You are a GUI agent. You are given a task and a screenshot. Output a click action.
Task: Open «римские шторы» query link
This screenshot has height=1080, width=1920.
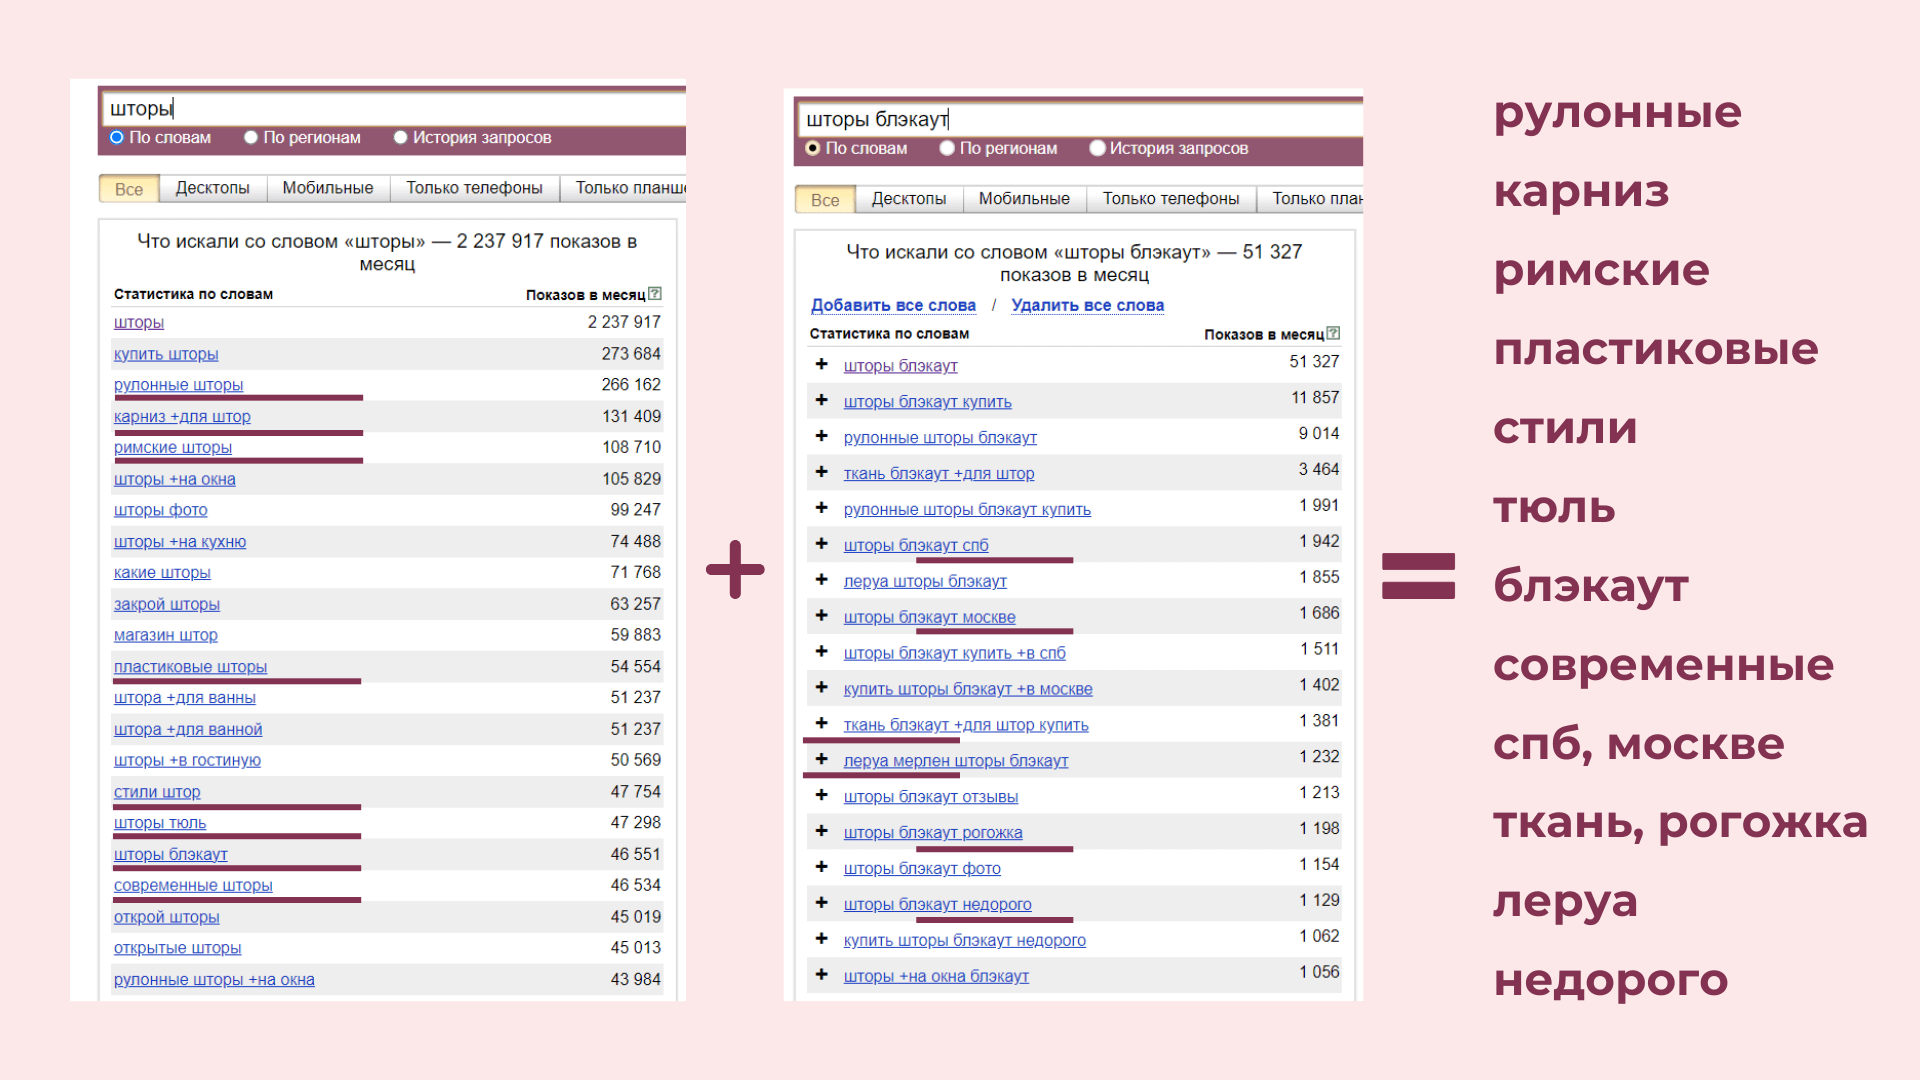point(173,447)
